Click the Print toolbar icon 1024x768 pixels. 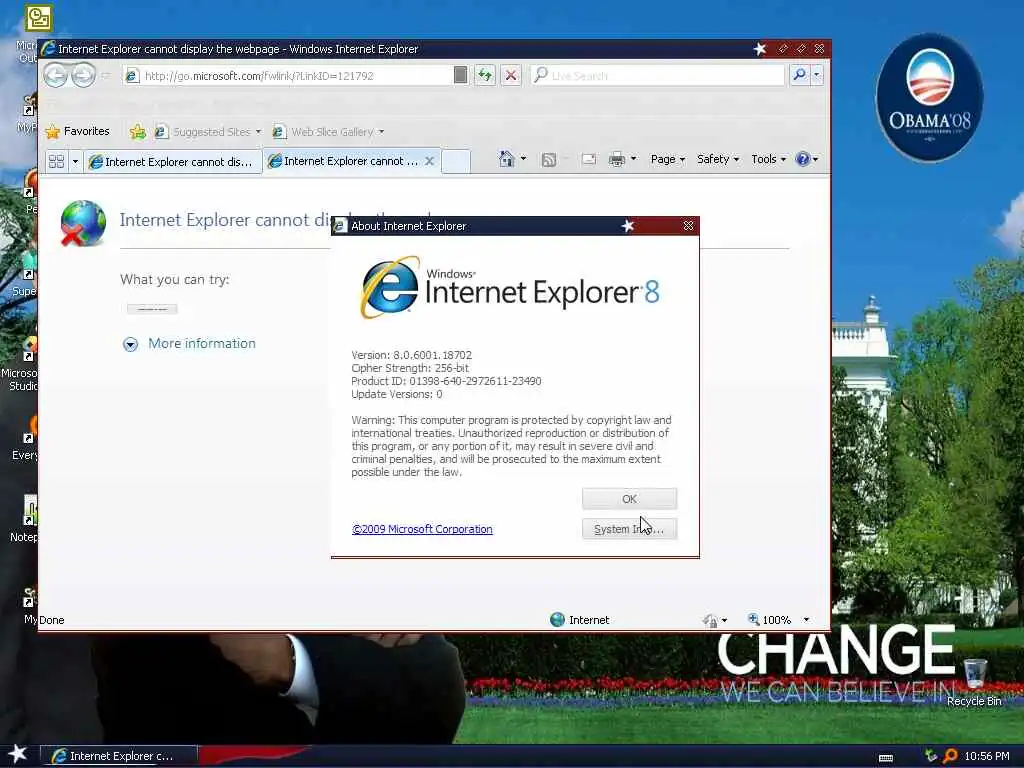coord(616,159)
